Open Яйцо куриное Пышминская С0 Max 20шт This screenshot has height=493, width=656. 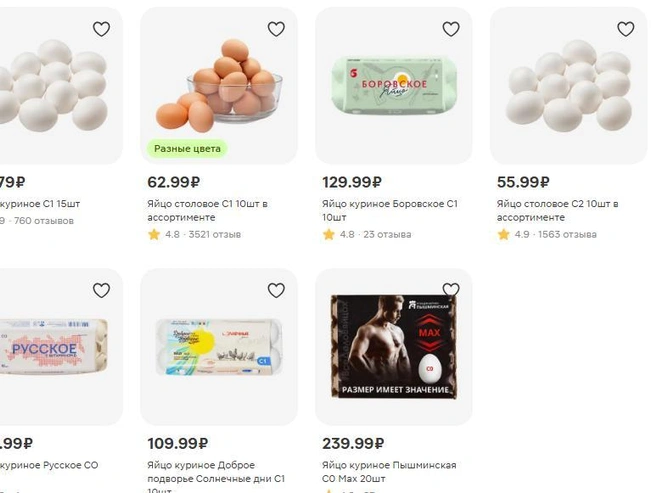(389, 472)
